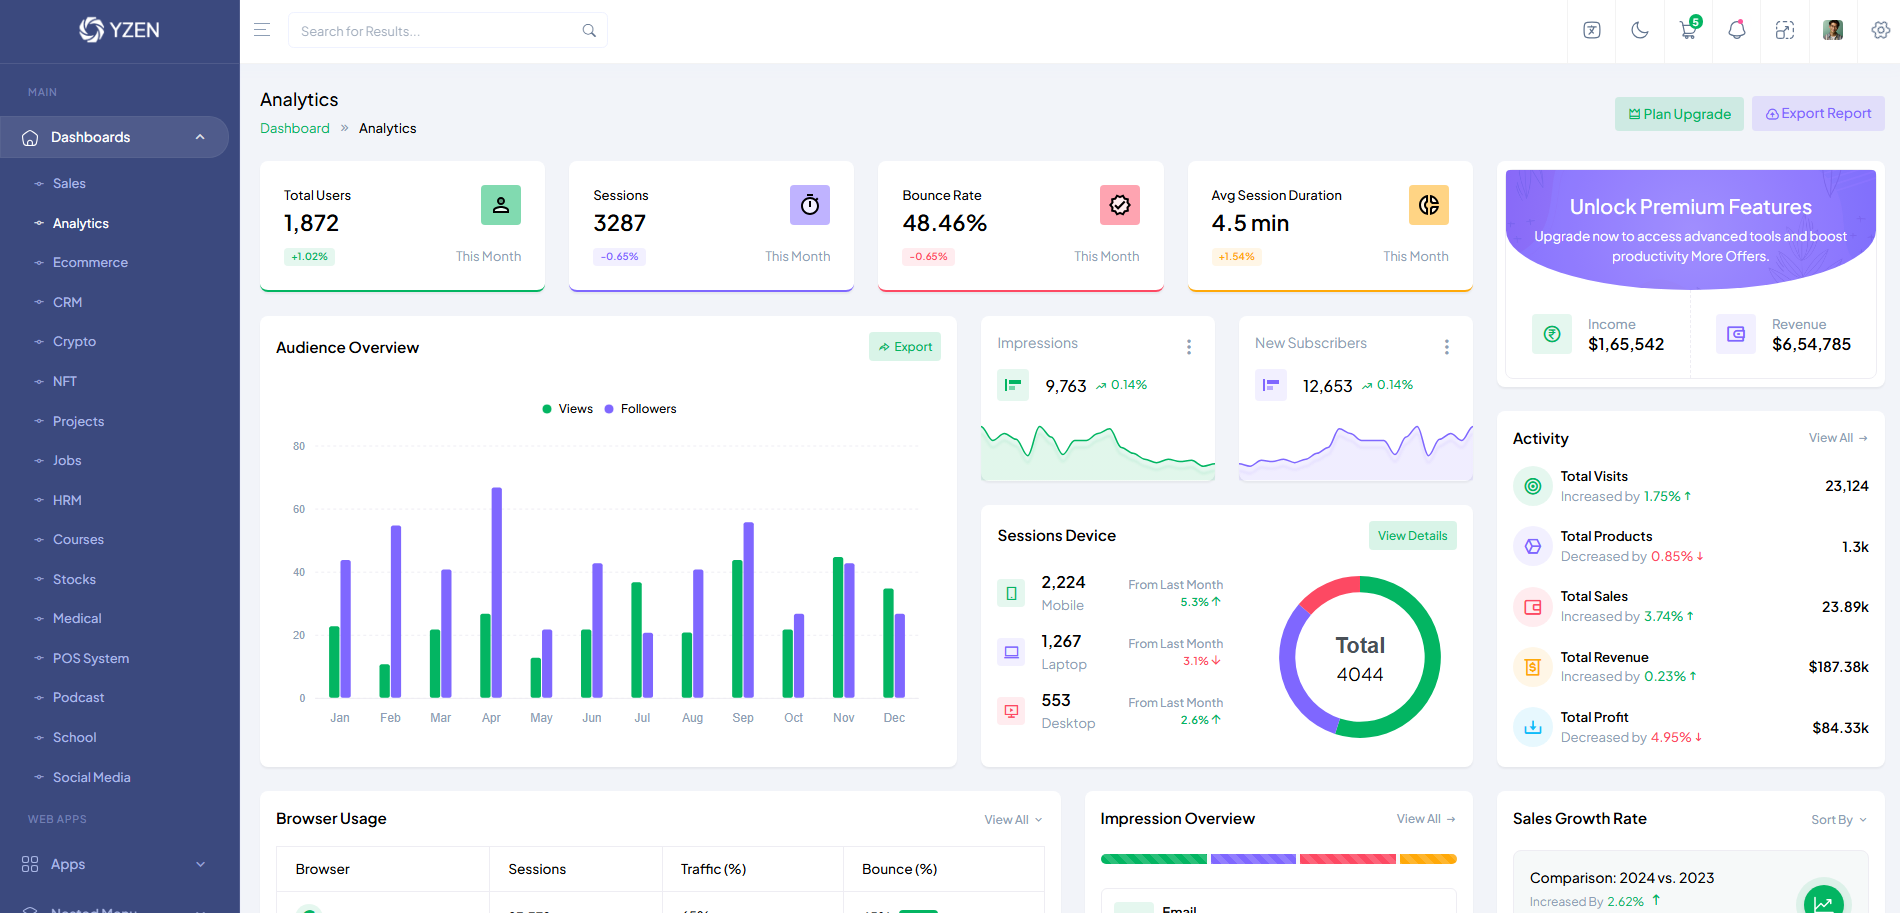
Task: Click the Total Revenue icon
Action: [x=1533, y=667]
